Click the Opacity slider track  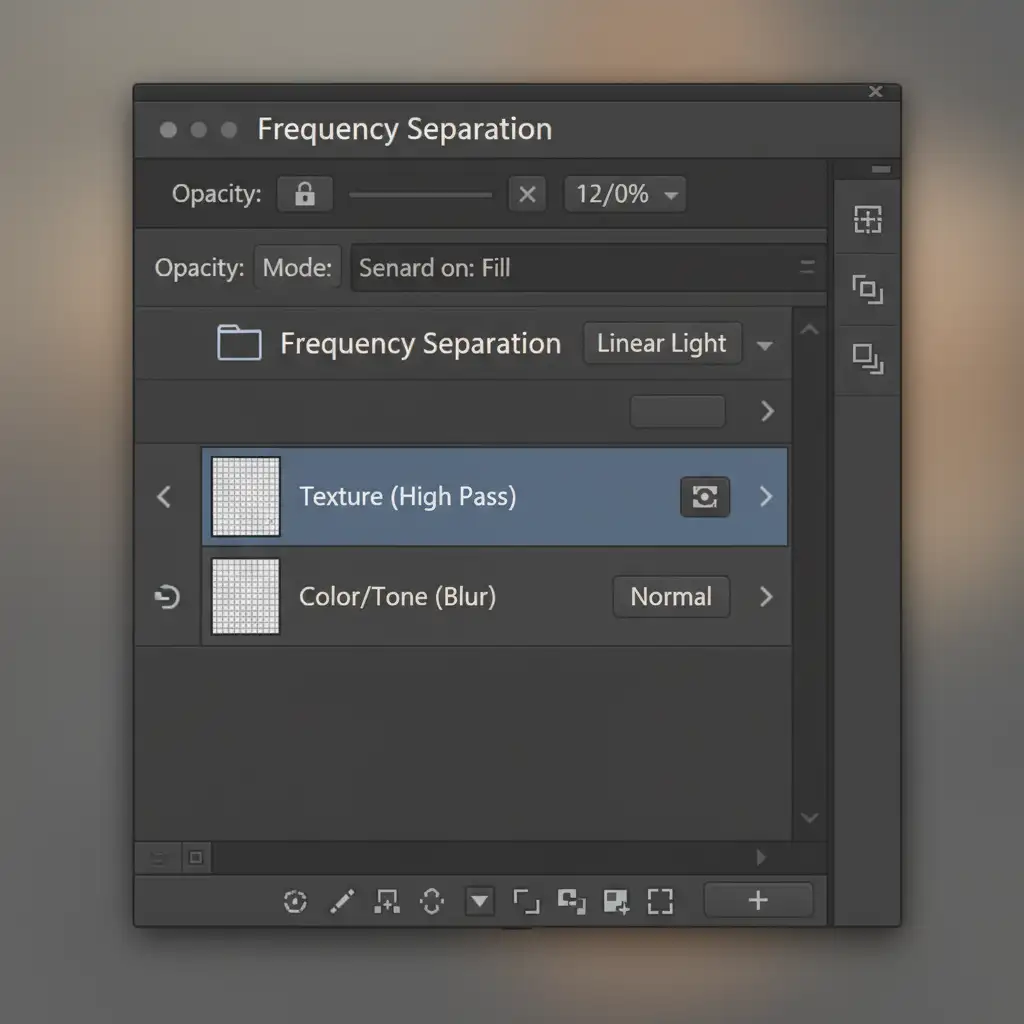(x=420, y=195)
